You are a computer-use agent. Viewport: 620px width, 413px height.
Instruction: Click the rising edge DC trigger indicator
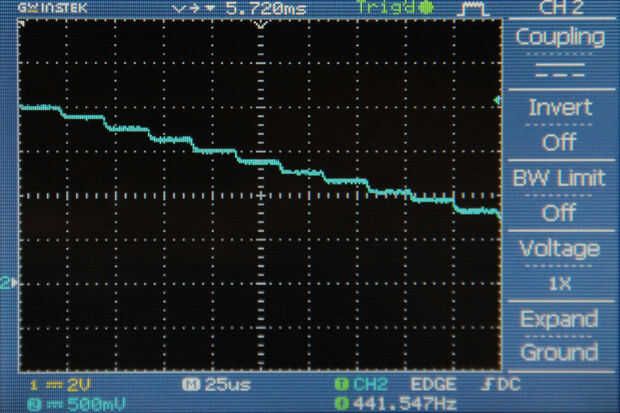pyautogui.click(x=501, y=385)
